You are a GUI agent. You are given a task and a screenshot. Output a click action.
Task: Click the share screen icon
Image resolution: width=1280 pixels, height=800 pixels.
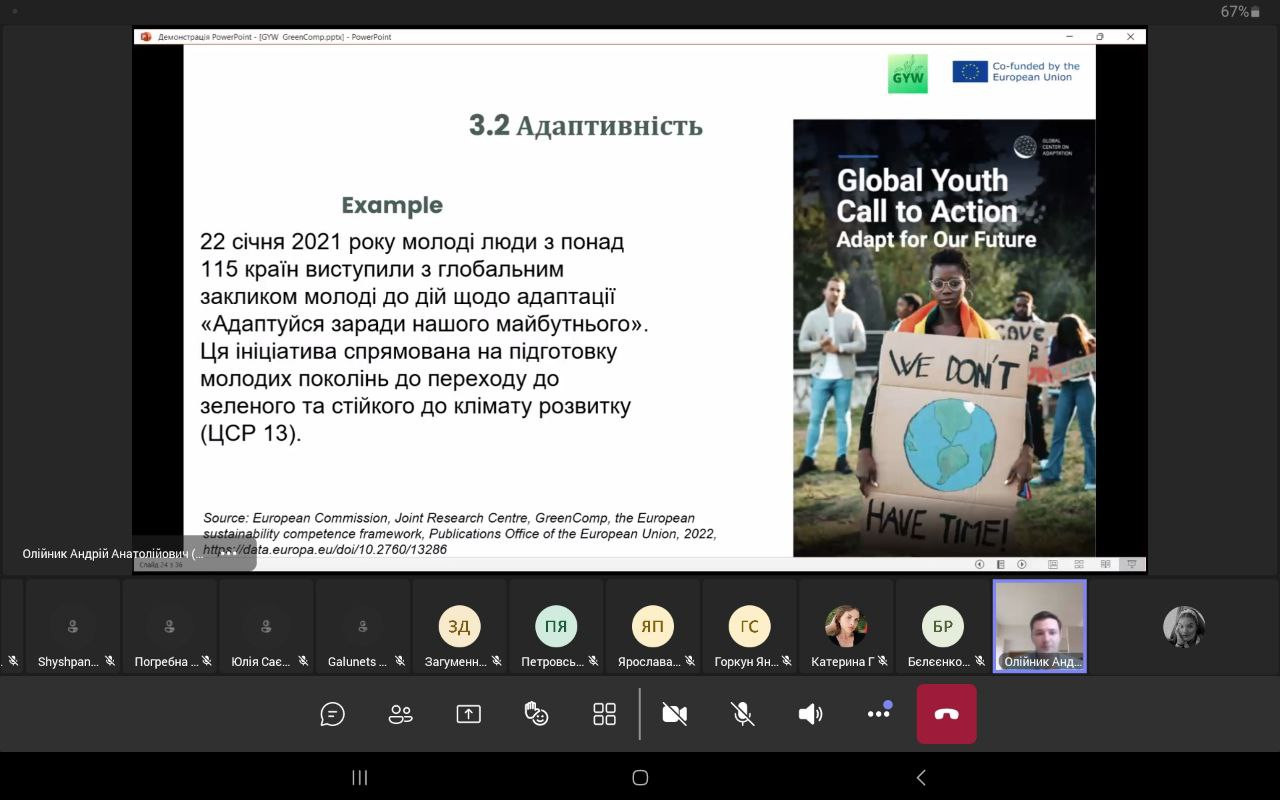coord(468,714)
